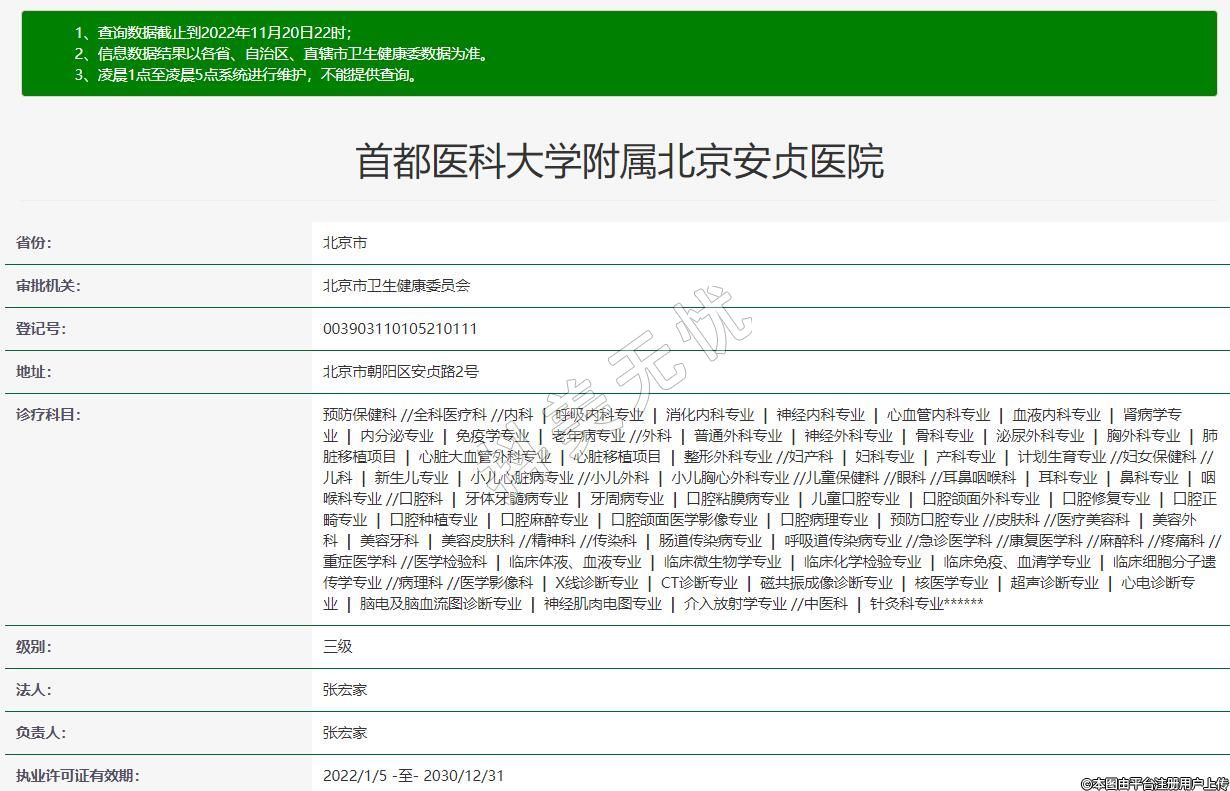Click the registration number 003903110105210111
1230x791 pixels.
click(400, 329)
